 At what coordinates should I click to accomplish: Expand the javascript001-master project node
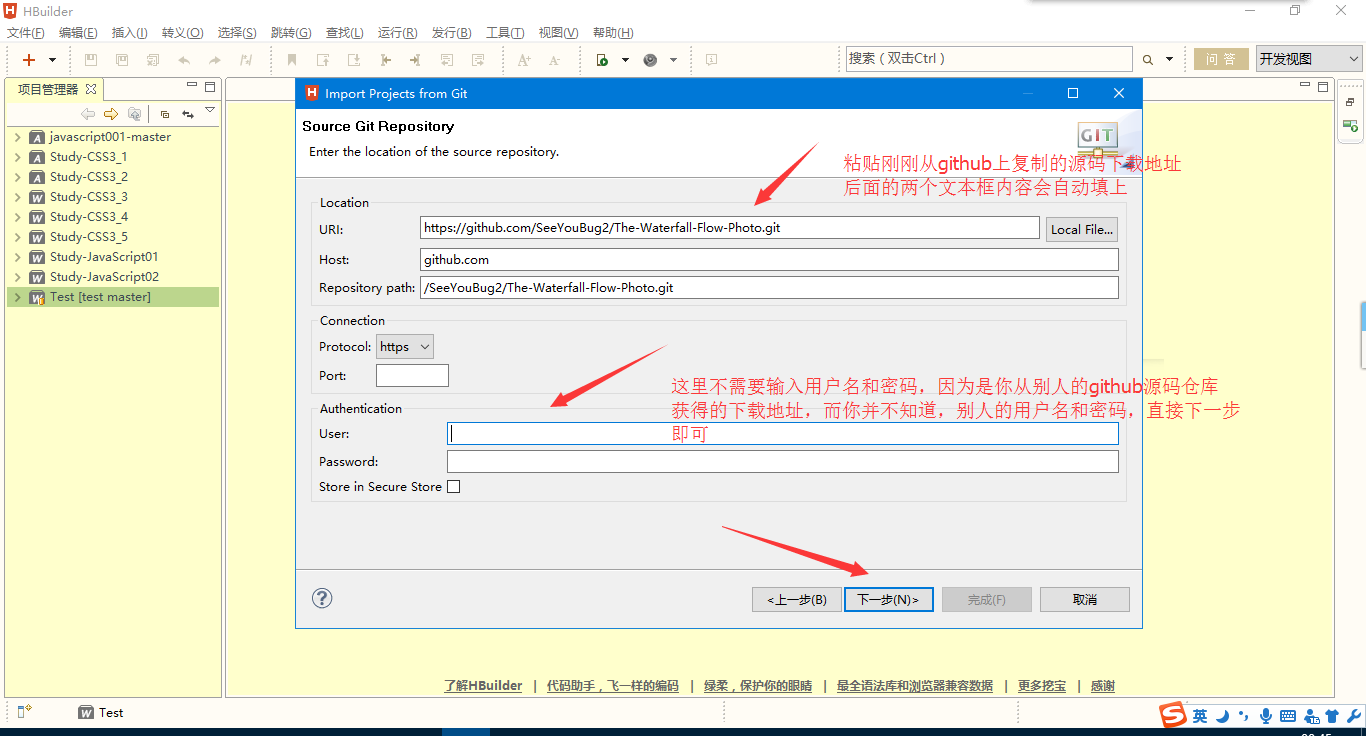[18, 137]
